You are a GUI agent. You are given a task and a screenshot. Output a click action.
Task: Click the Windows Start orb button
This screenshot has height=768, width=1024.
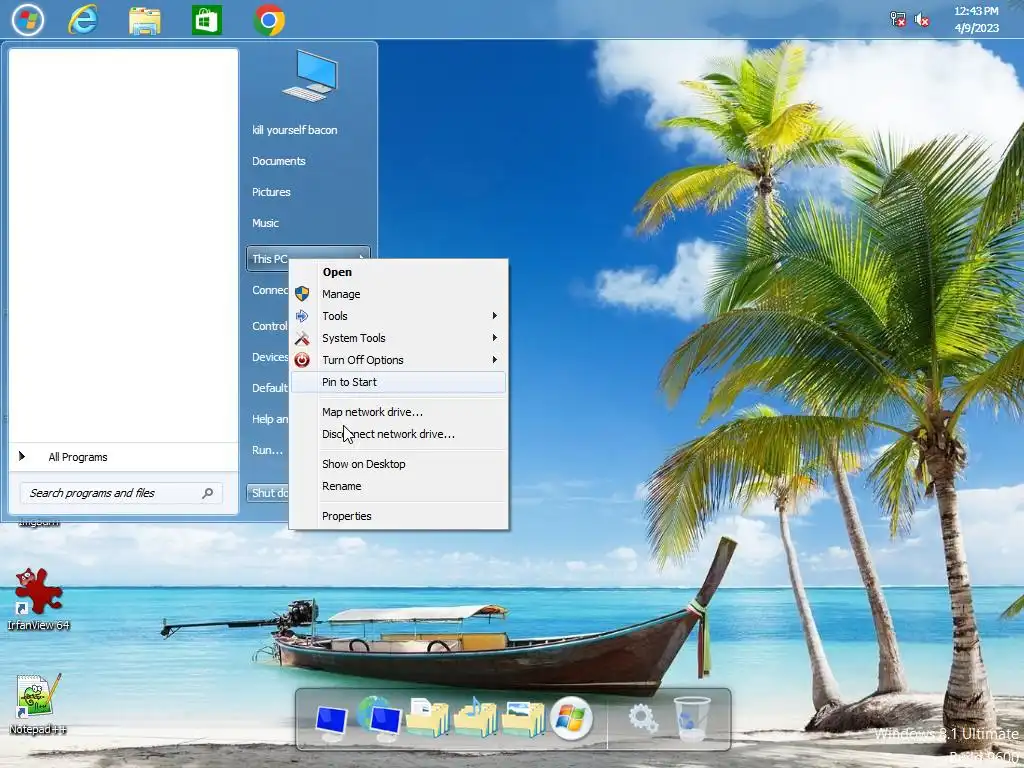[28, 20]
